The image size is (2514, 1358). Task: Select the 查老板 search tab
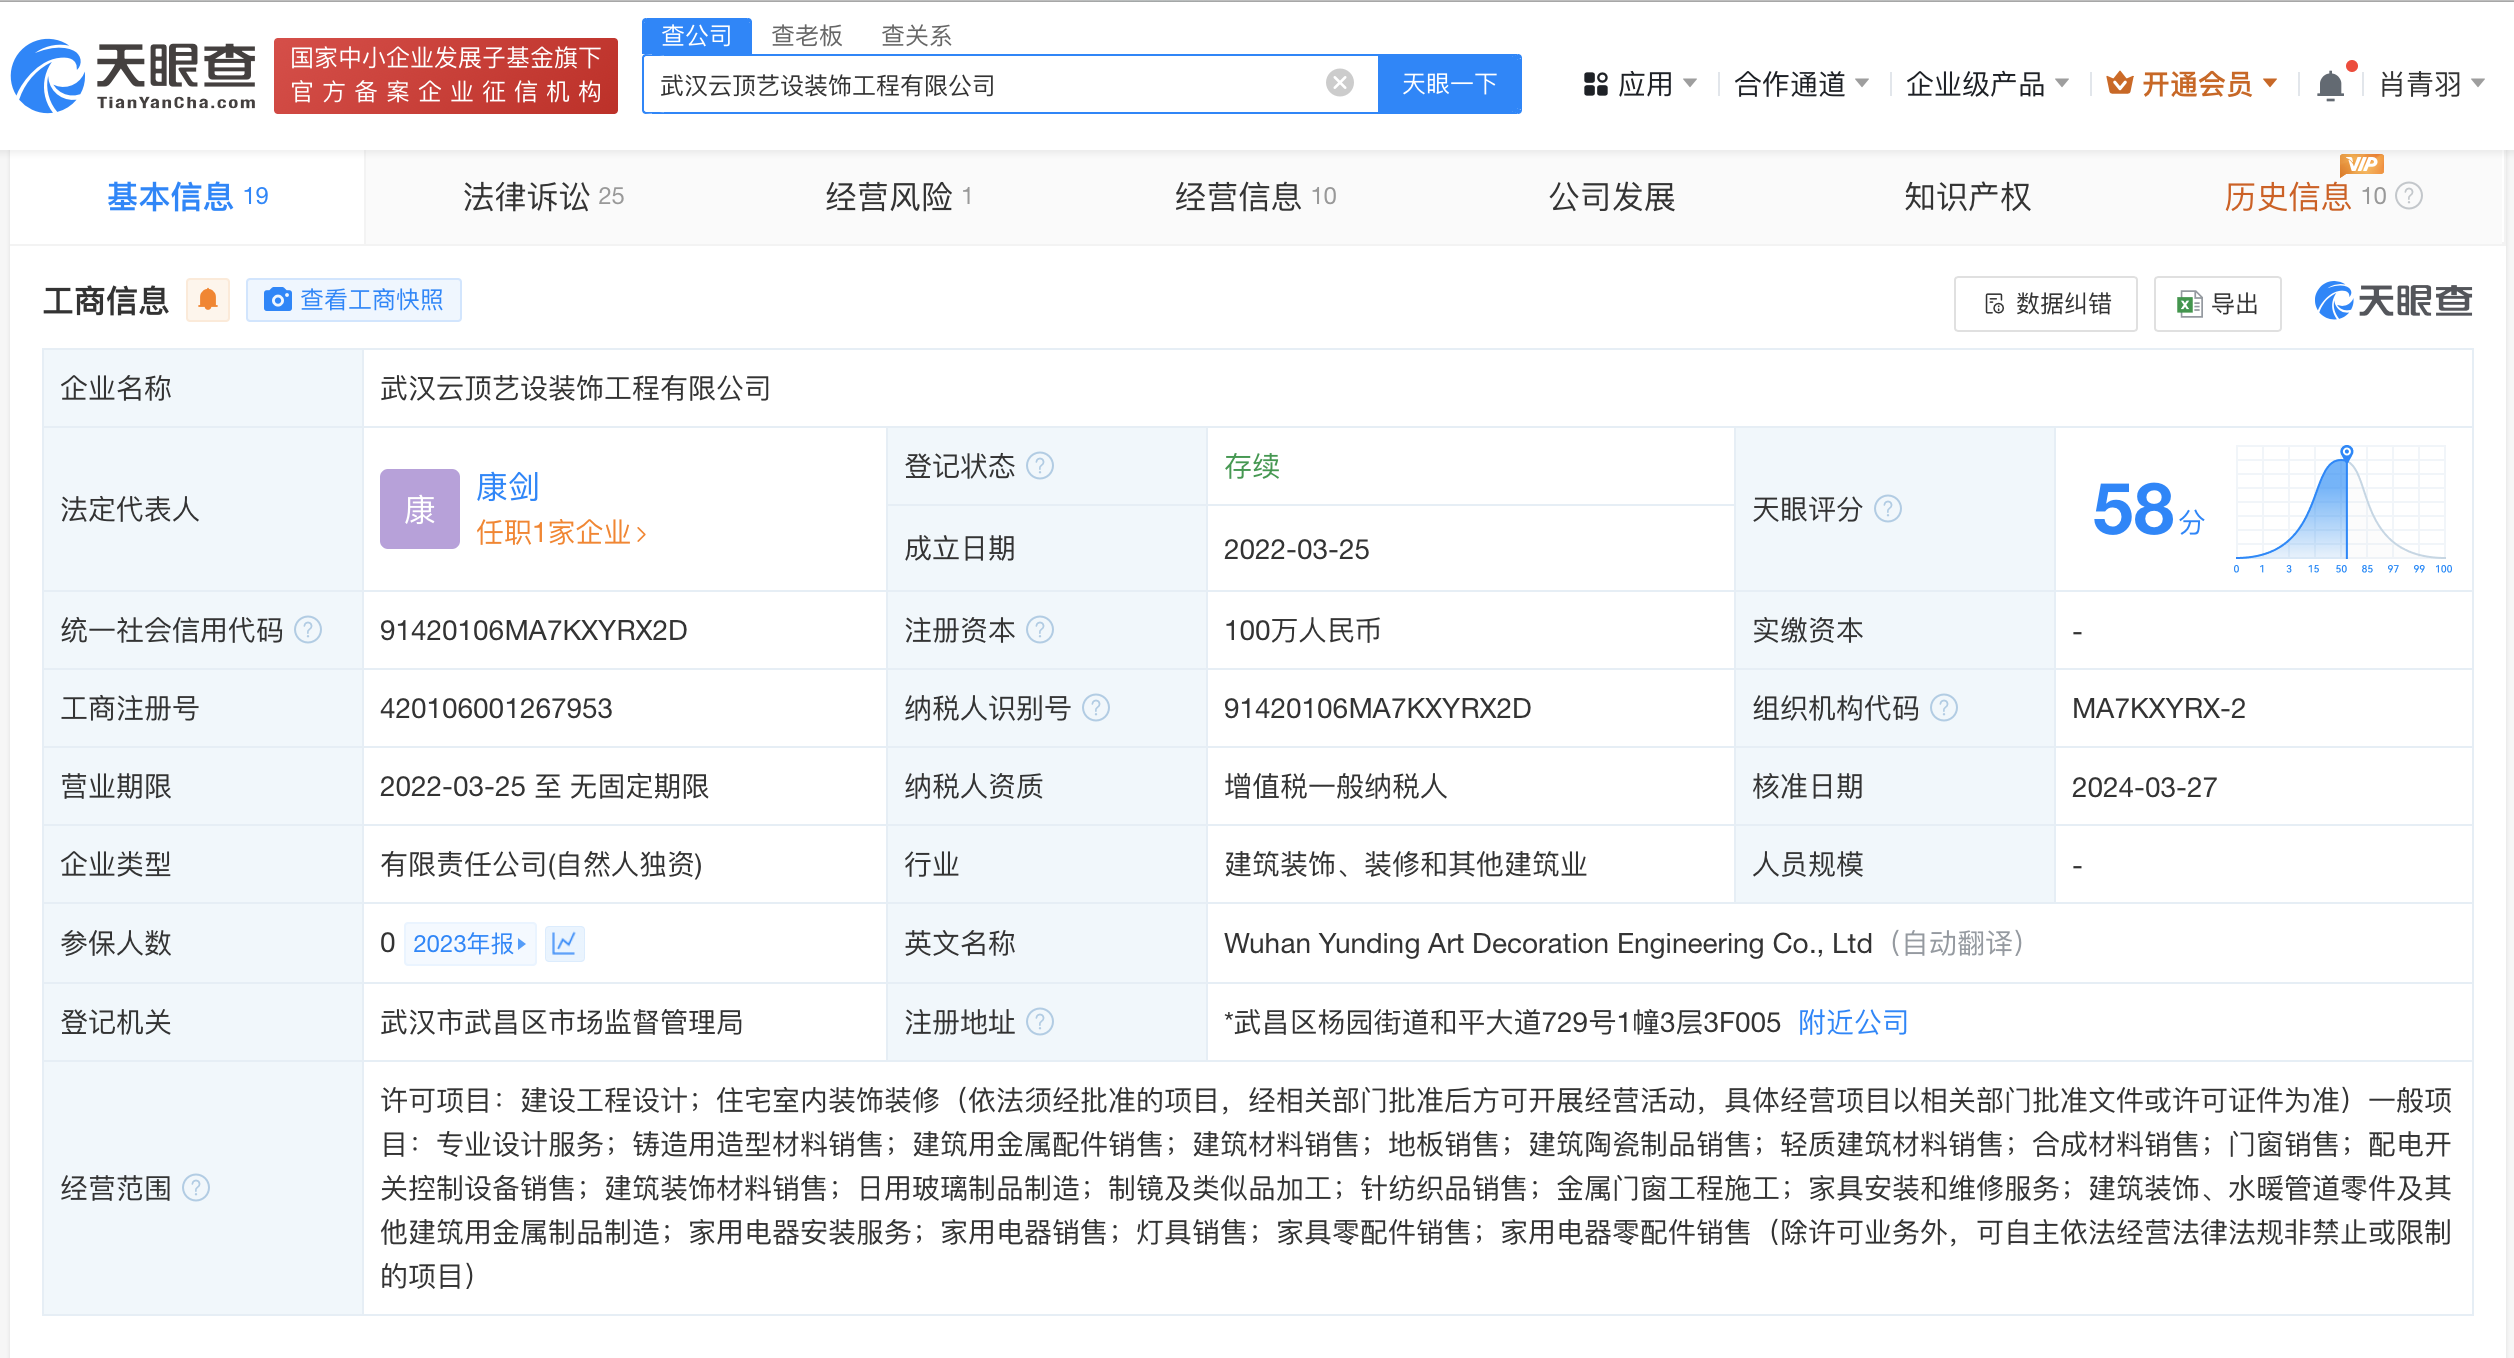pyautogui.click(x=805, y=35)
